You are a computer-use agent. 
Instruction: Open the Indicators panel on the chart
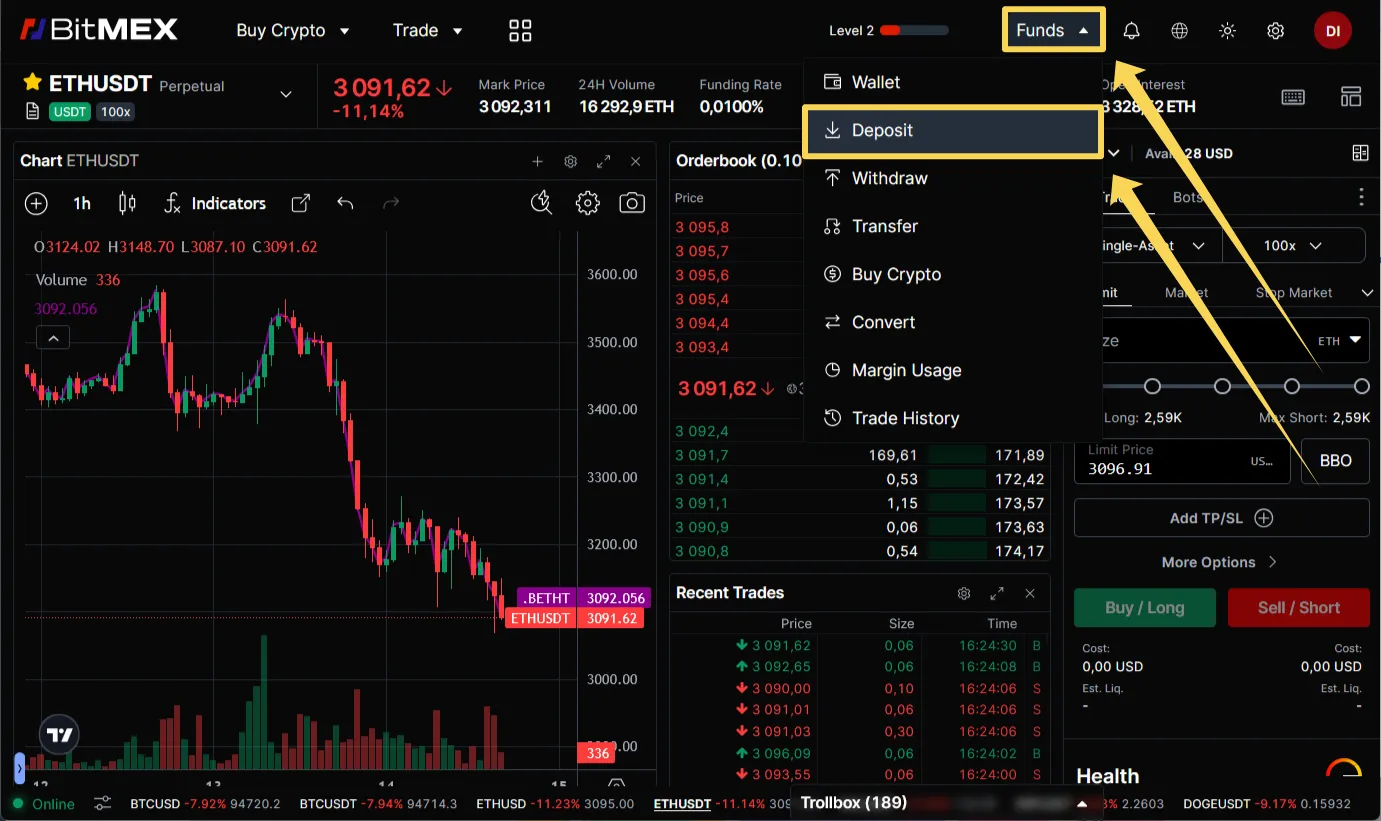pyautogui.click(x=229, y=203)
